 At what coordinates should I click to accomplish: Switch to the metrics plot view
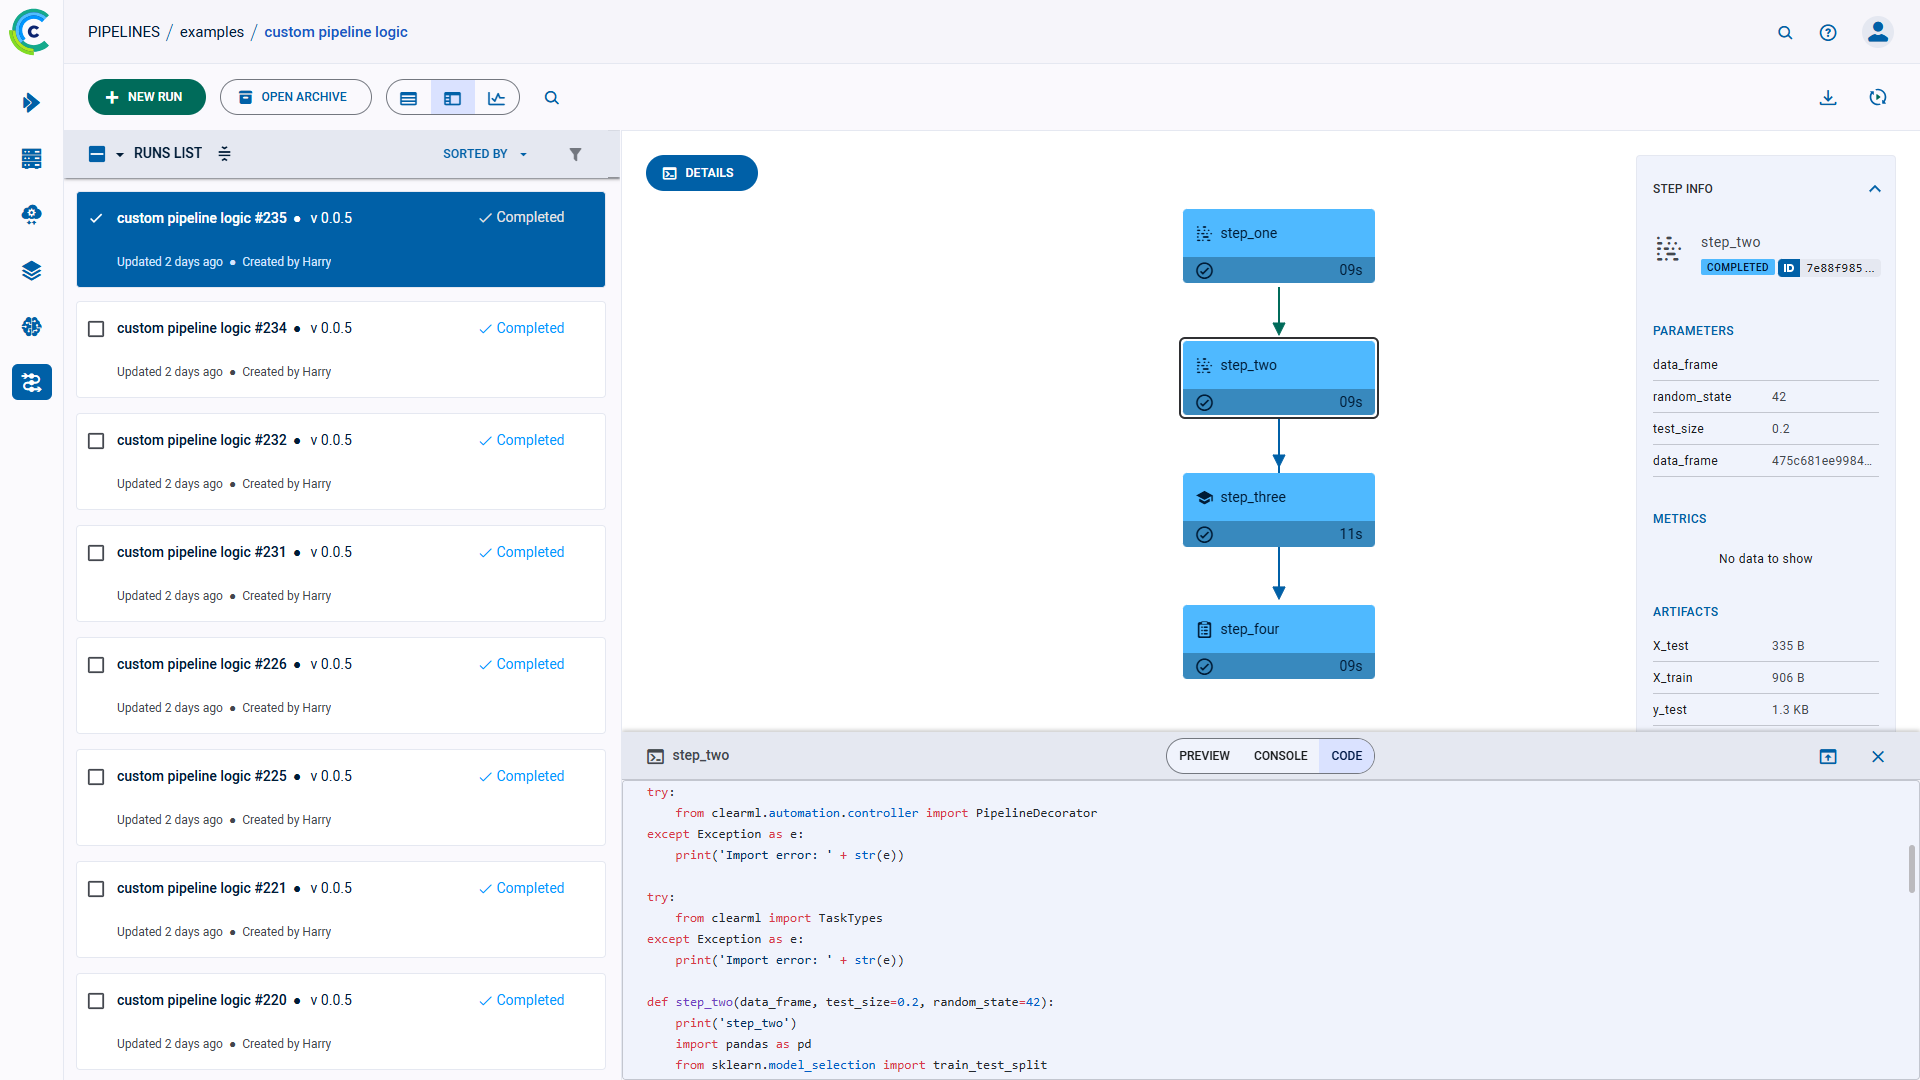497,97
